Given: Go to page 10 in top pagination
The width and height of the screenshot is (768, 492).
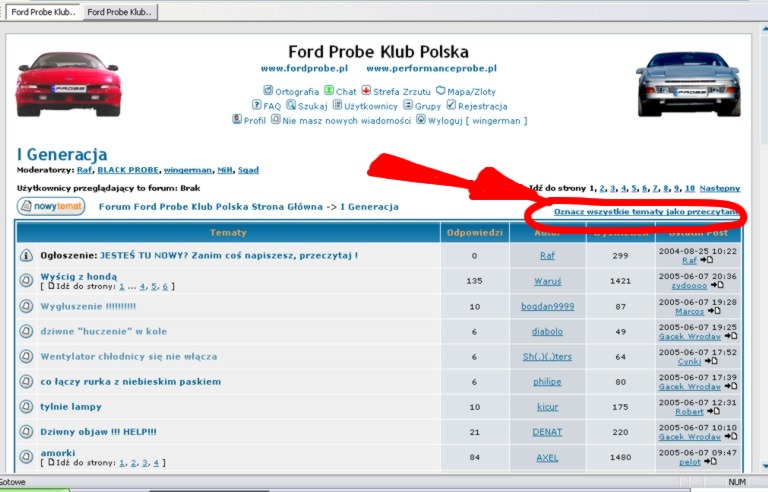Looking at the screenshot, I should [x=690, y=188].
